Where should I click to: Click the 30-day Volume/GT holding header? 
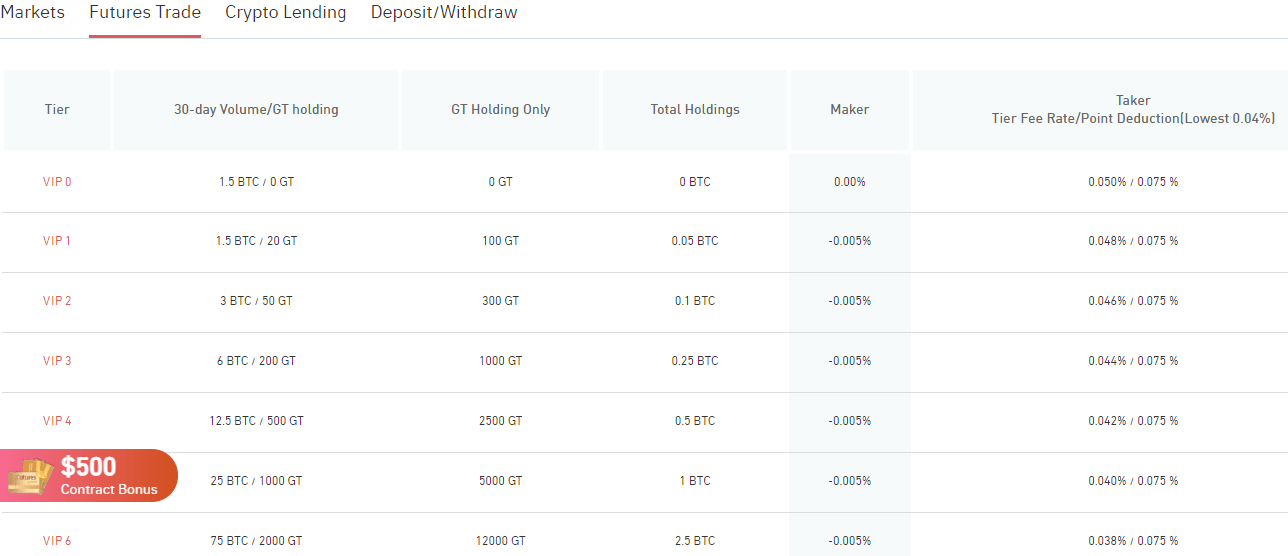click(256, 110)
